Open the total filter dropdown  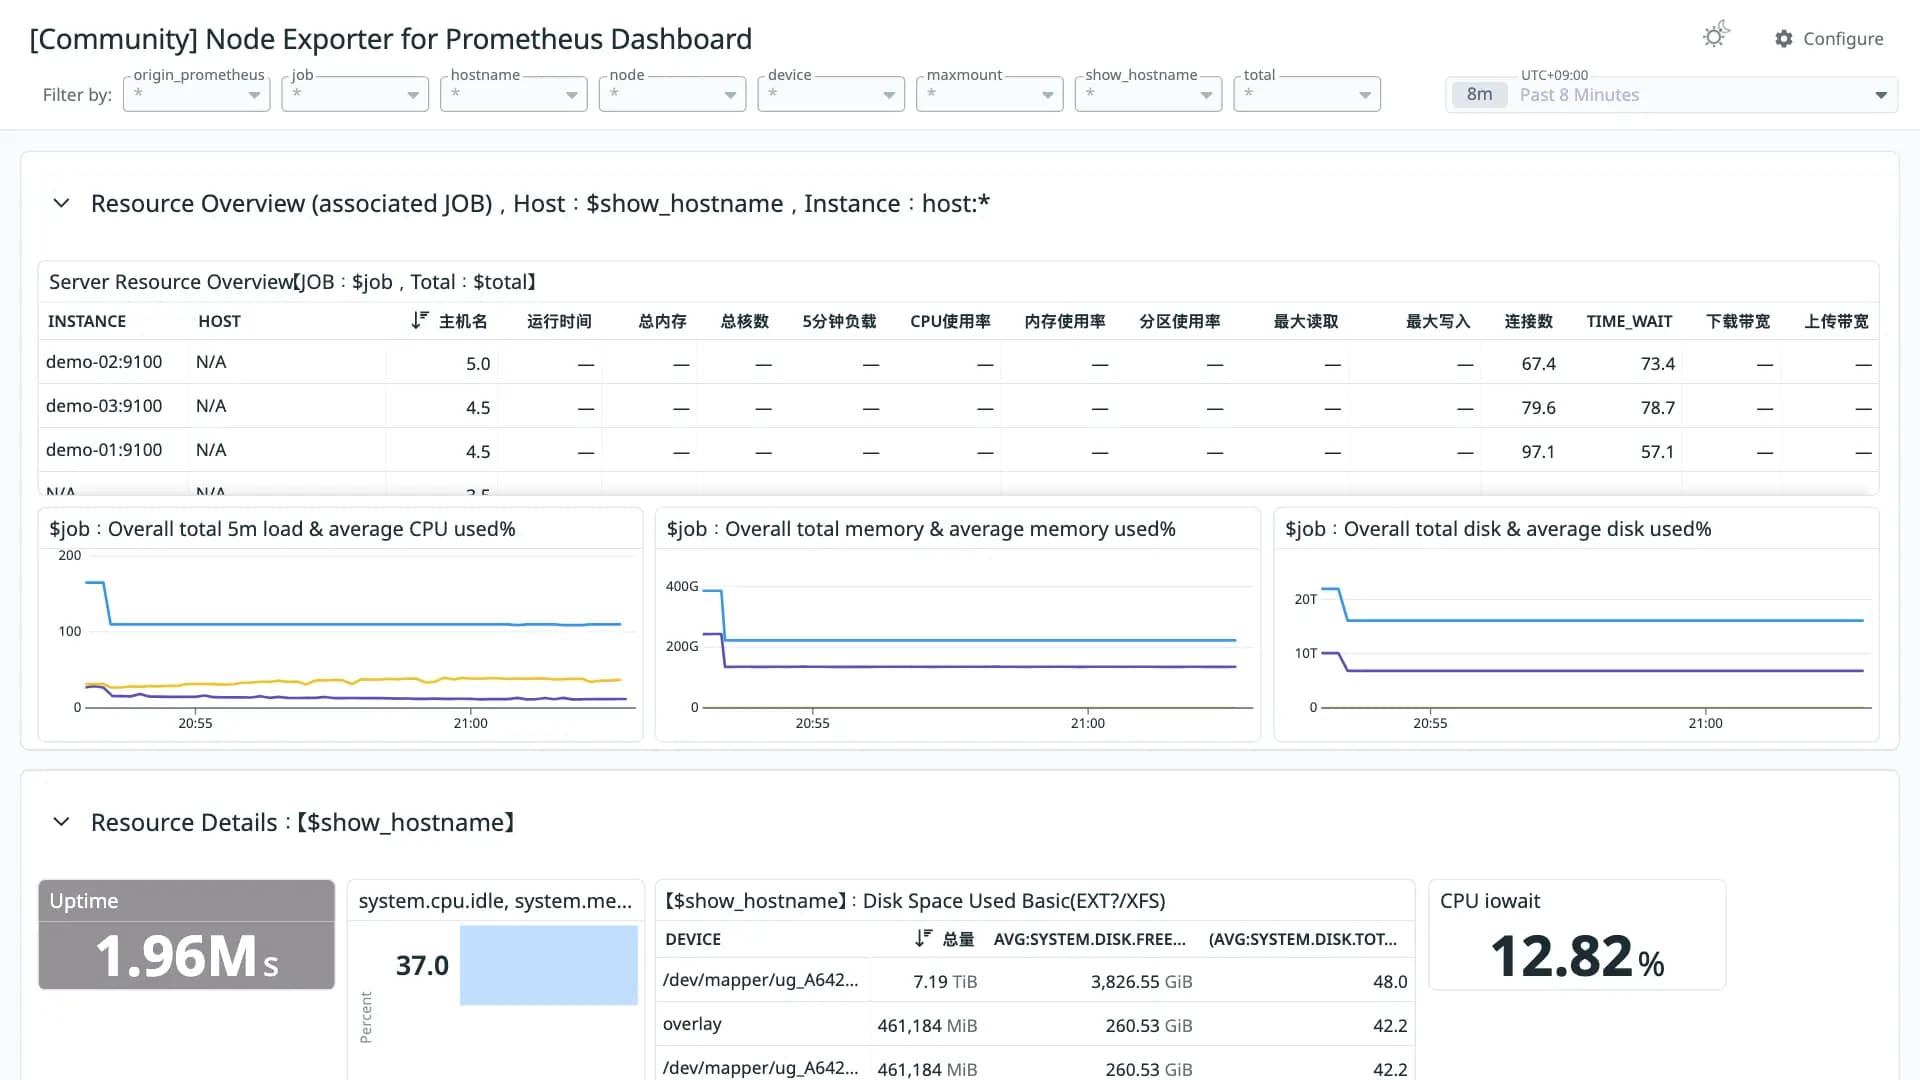pyautogui.click(x=1307, y=94)
